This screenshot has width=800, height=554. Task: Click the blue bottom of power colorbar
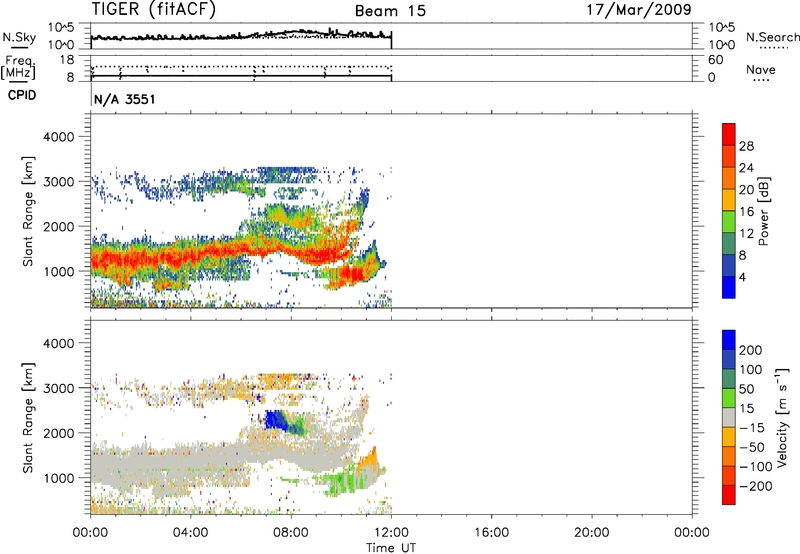729,287
